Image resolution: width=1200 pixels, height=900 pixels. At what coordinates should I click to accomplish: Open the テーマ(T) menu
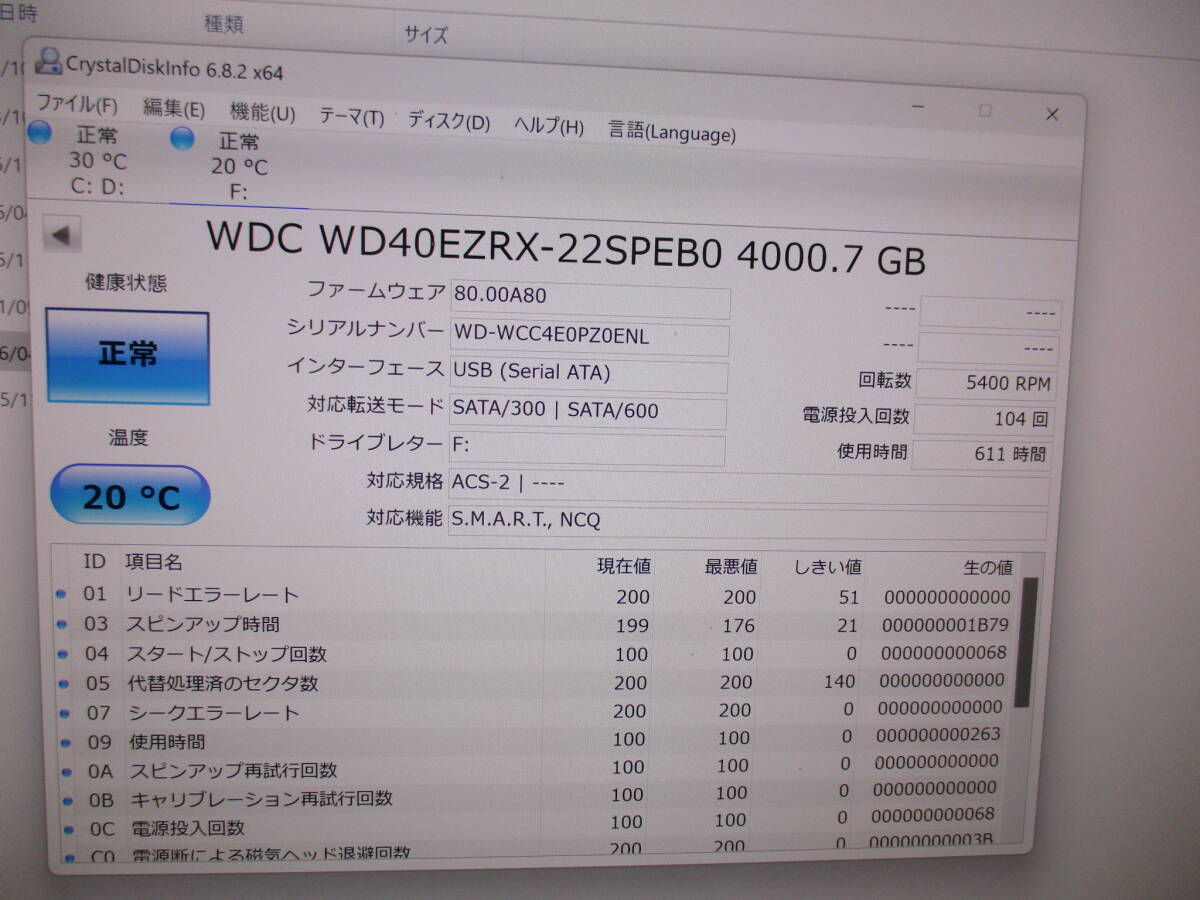[351, 117]
